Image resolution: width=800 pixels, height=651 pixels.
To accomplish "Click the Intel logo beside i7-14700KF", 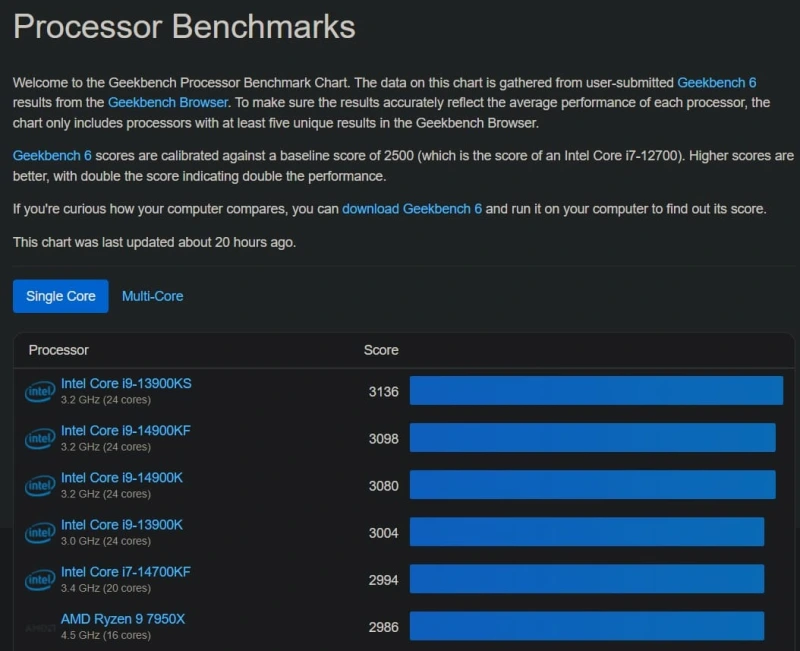I will (x=40, y=580).
